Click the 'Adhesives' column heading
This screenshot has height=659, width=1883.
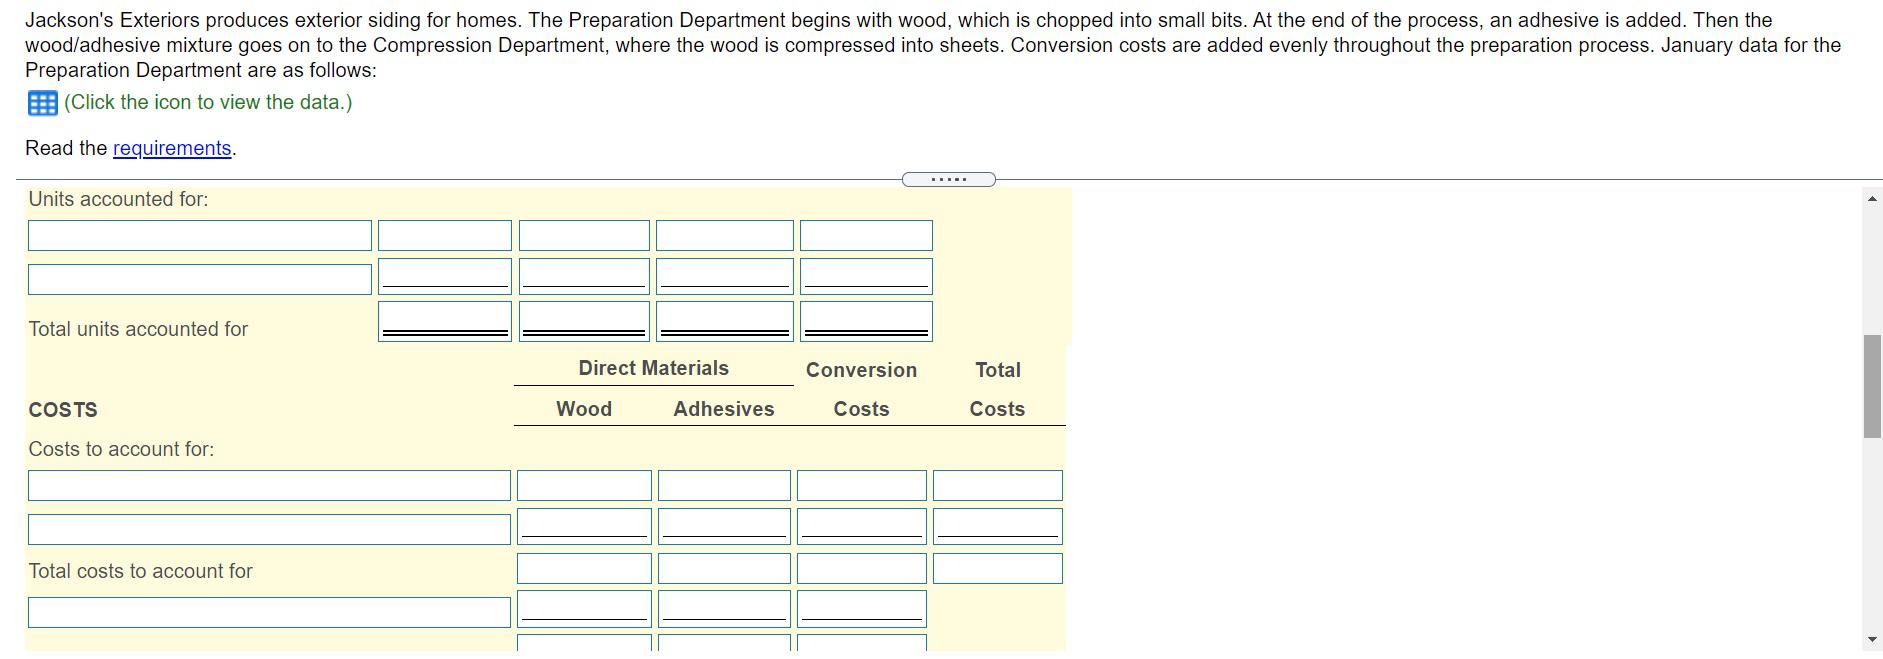pyautogui.click(x=724, y=409)
